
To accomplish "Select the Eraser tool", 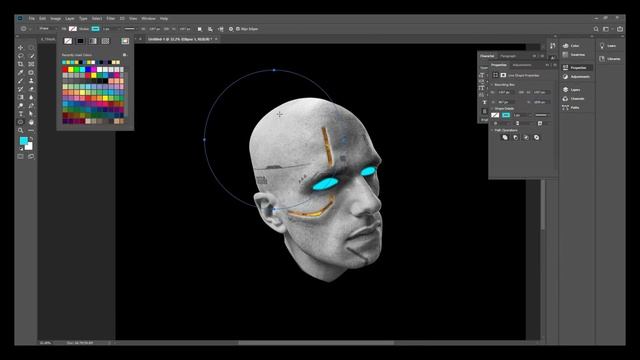I will 31,89.
